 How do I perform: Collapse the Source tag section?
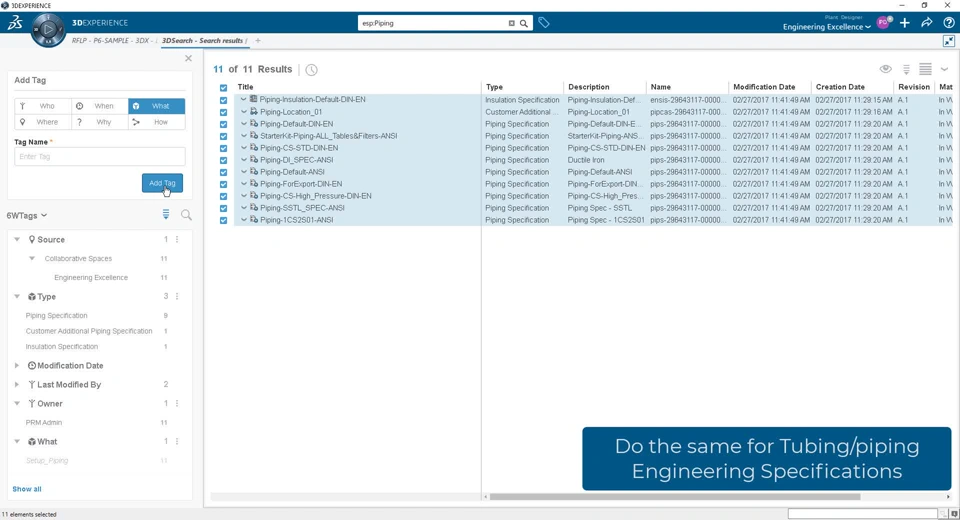17,240
